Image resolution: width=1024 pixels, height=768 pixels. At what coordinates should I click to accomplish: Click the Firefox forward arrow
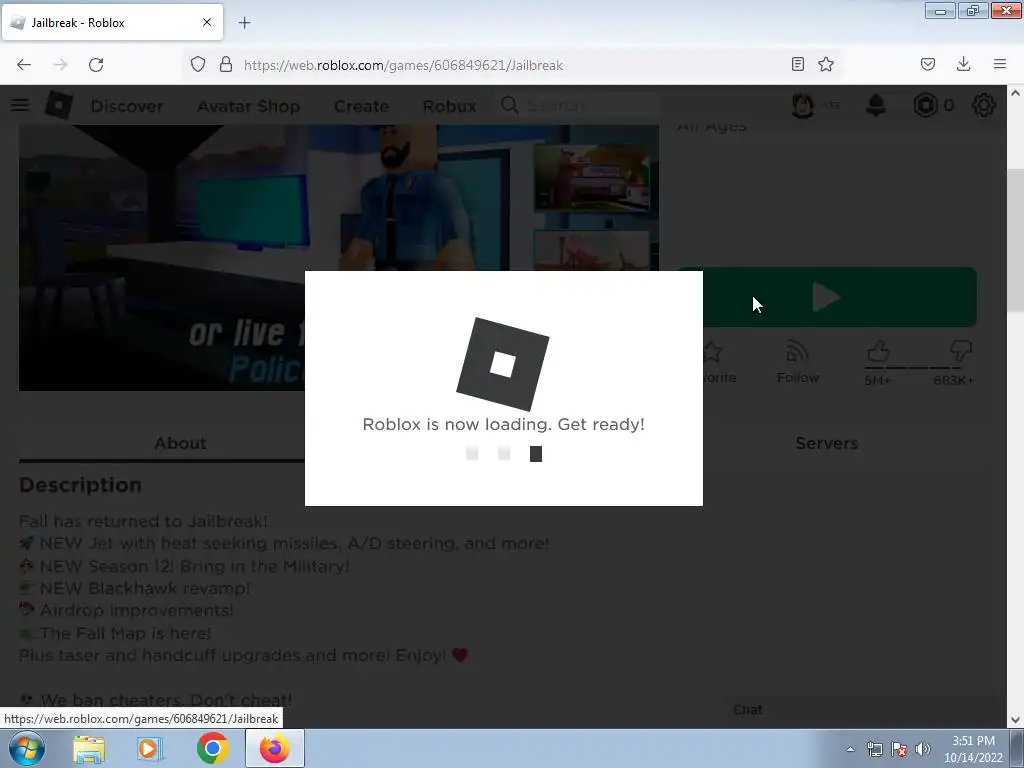click(60, 65)
